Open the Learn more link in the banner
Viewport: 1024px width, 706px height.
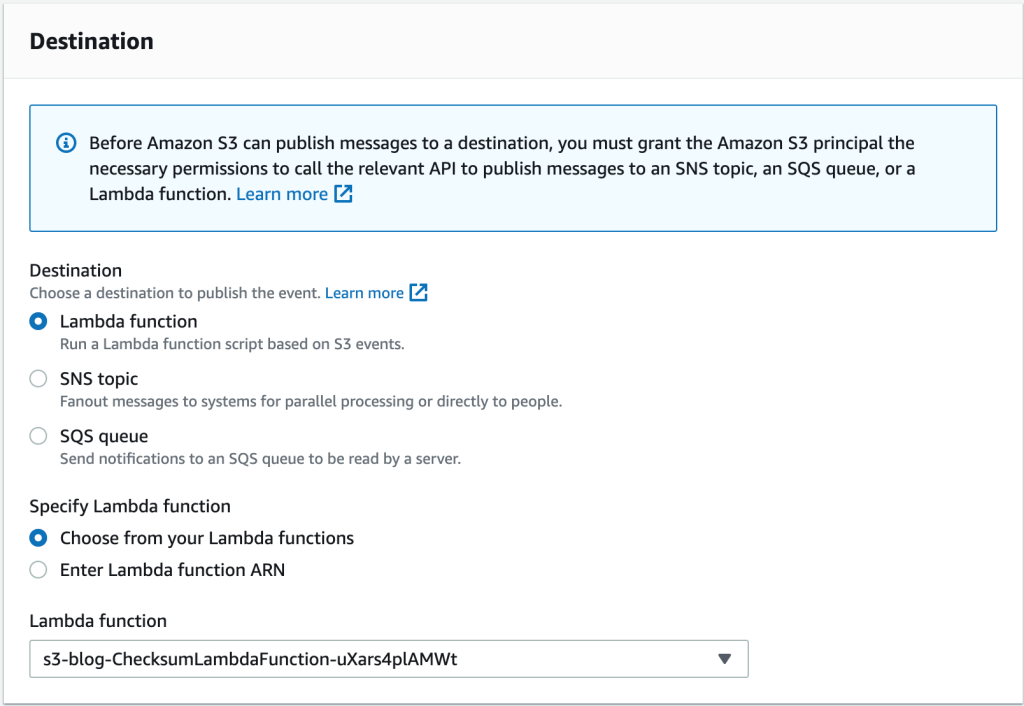click(281, 193)
